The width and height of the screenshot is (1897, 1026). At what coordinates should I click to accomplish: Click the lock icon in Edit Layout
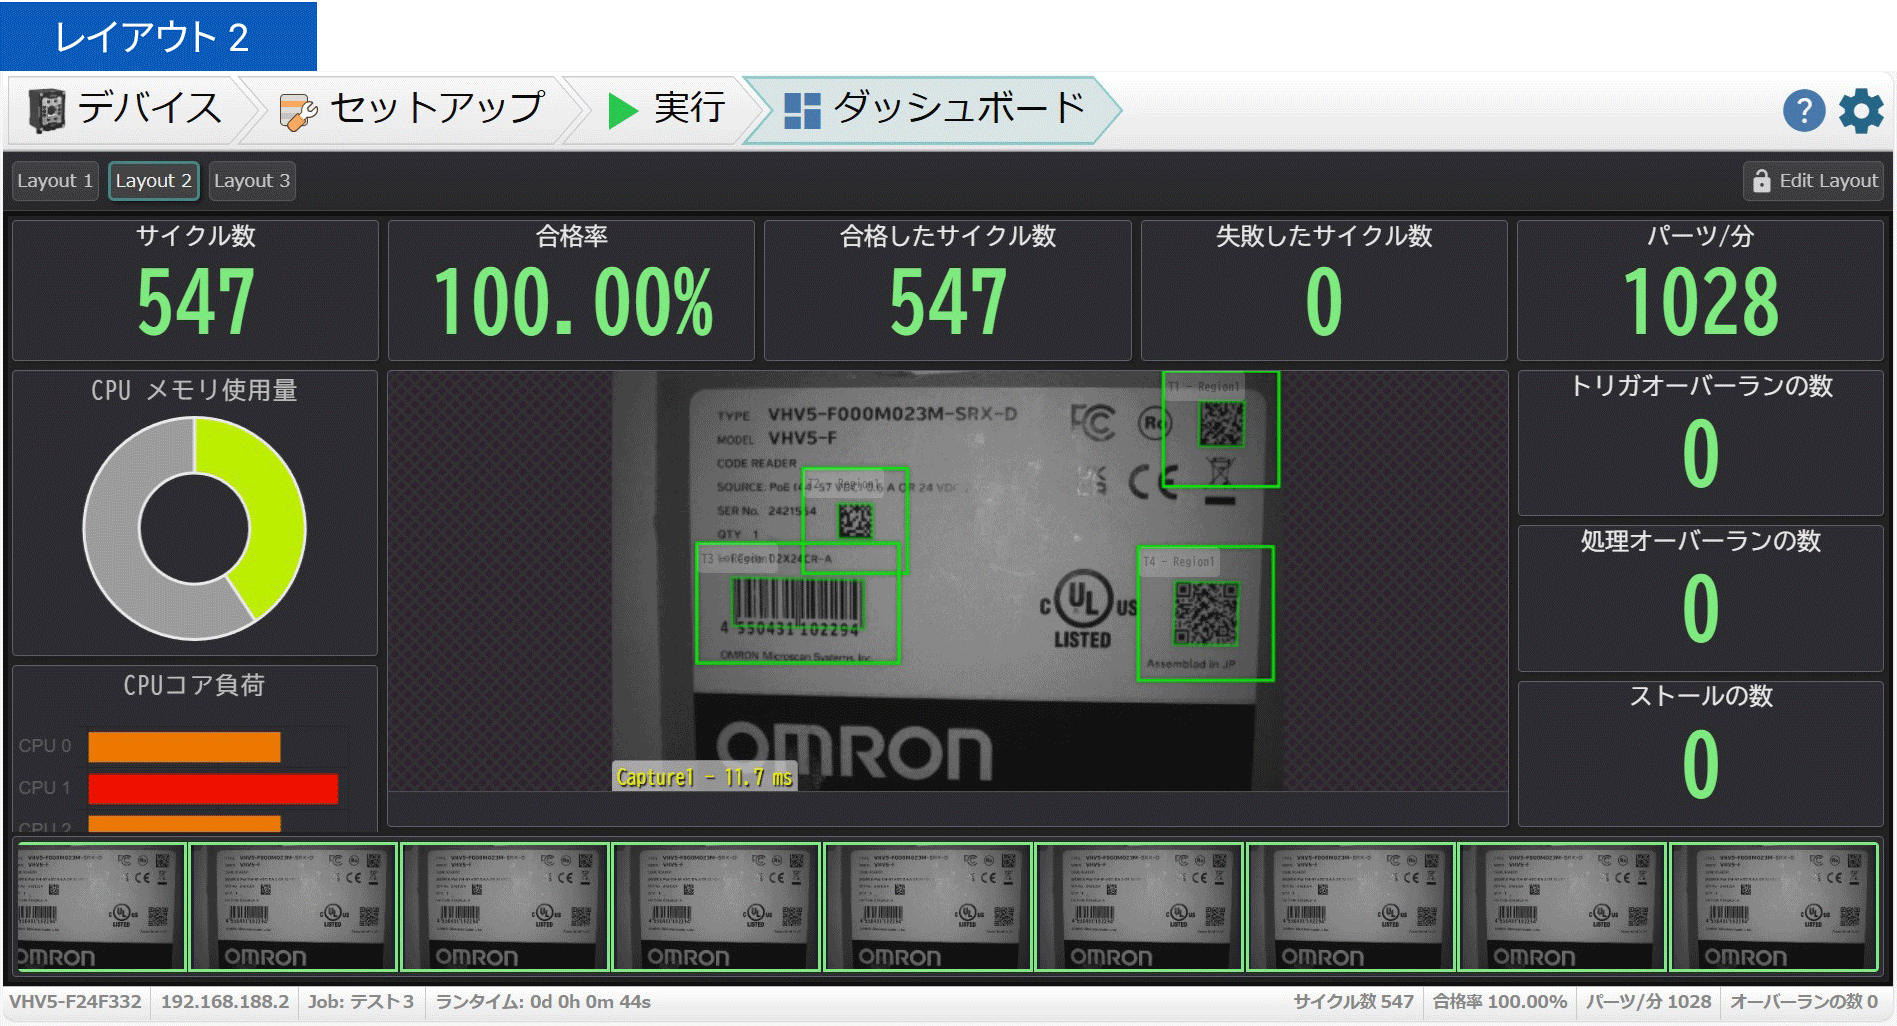point(1762,181)
